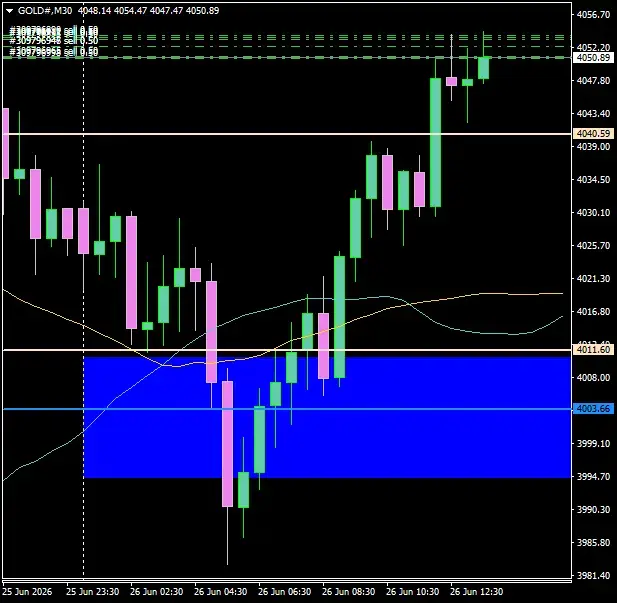Click the 4008.00 price scale label
The height and width of the screenshot is (603, 617).
coord(593,377)
